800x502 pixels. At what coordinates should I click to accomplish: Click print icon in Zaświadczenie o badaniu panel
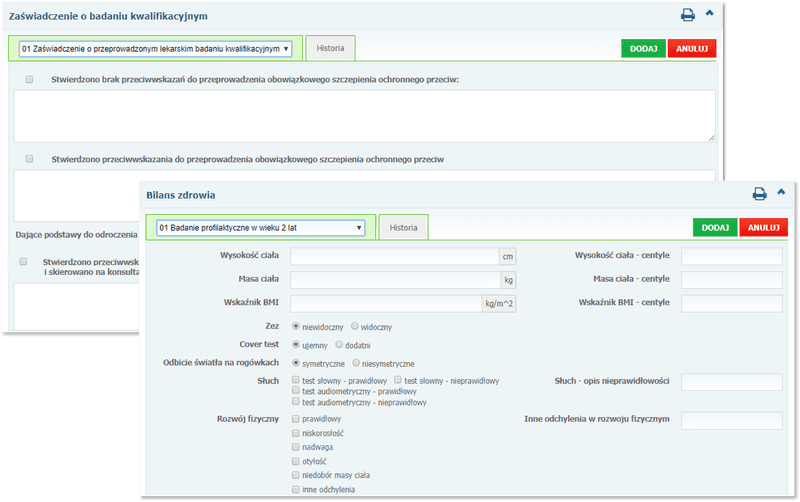click(688, 15)
